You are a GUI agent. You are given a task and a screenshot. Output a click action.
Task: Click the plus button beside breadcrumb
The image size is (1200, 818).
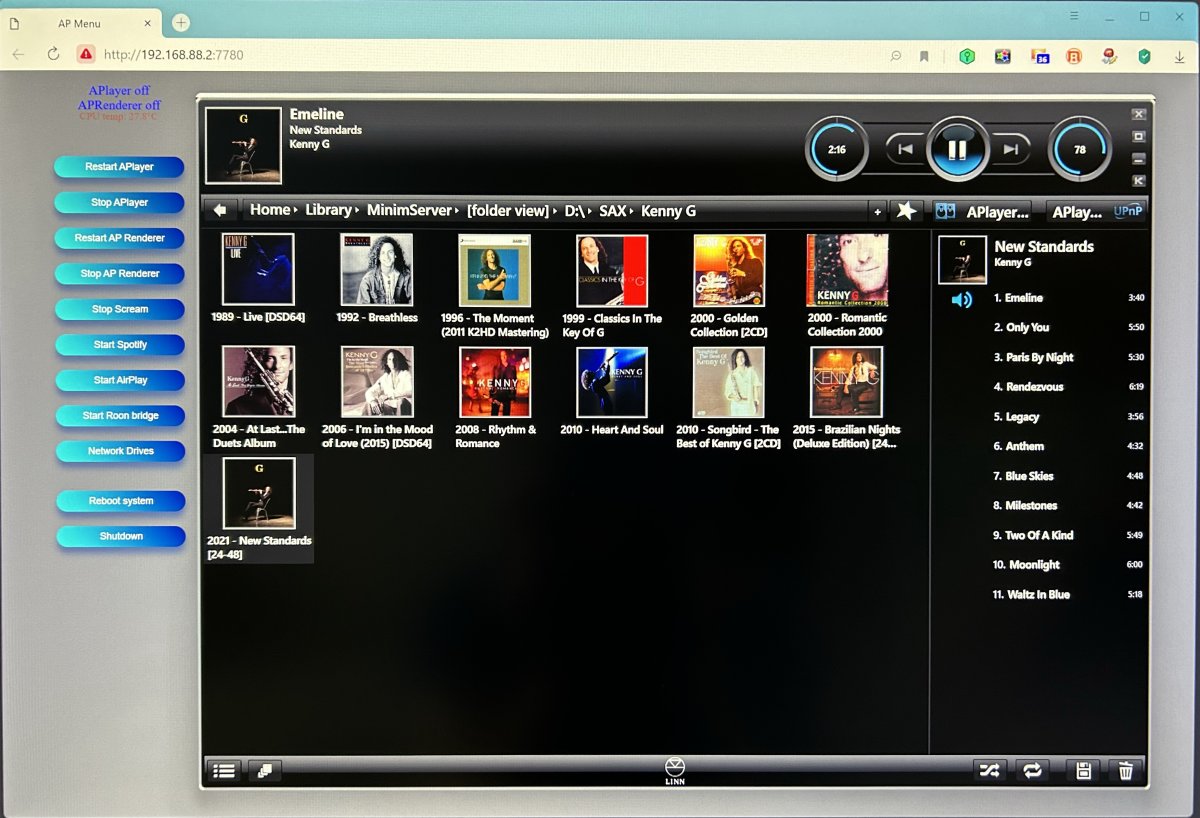[877, 211]
